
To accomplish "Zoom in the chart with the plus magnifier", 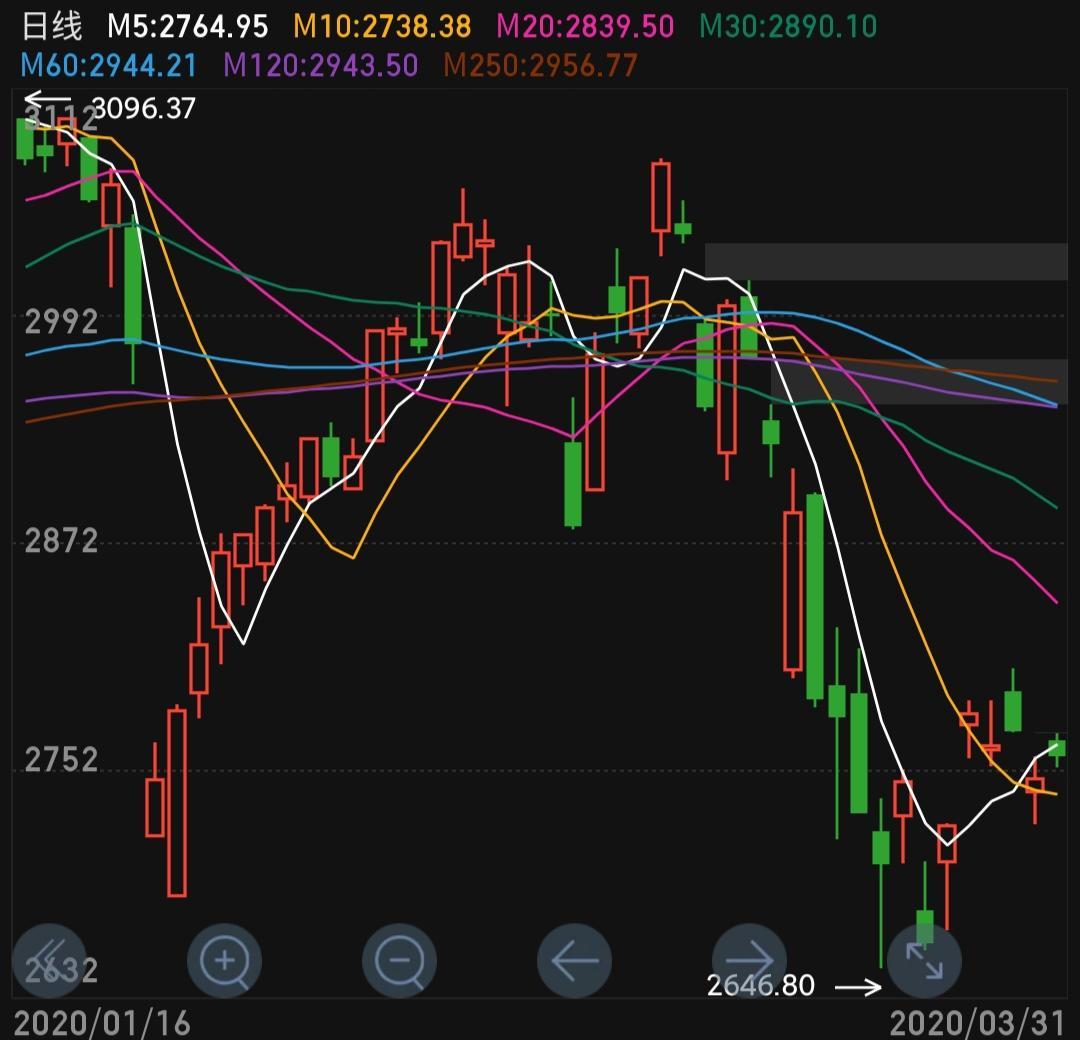I will pos(225,960).
